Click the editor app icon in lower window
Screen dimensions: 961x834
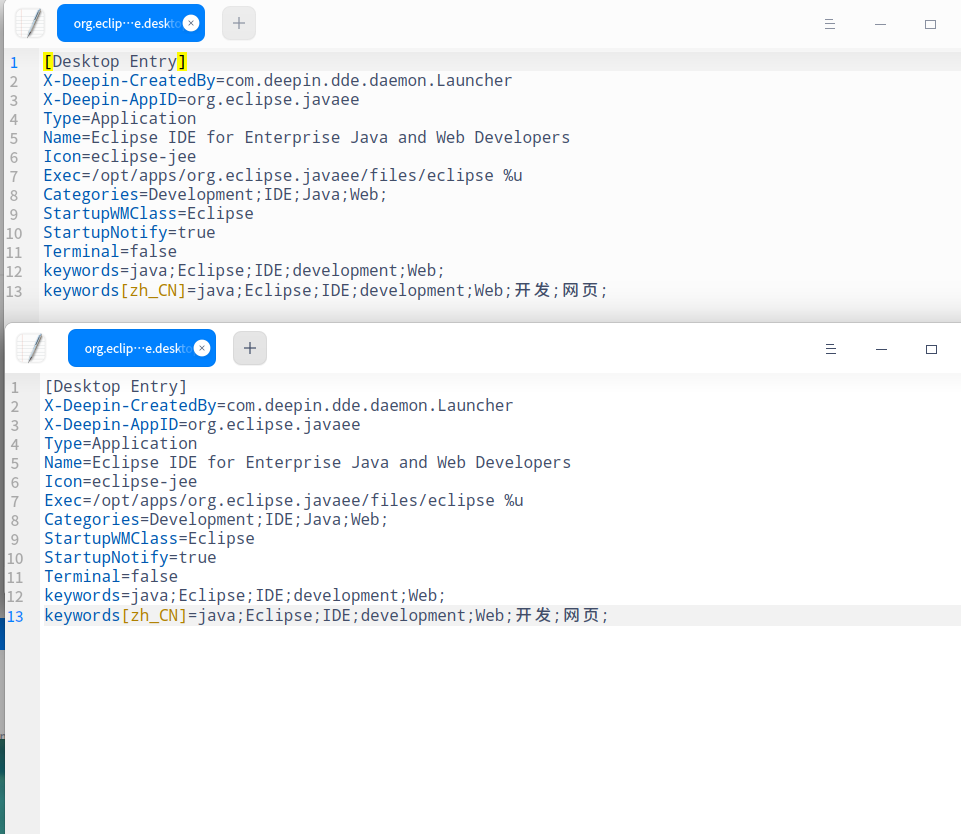pyautogui.click(x=31, y=348)
